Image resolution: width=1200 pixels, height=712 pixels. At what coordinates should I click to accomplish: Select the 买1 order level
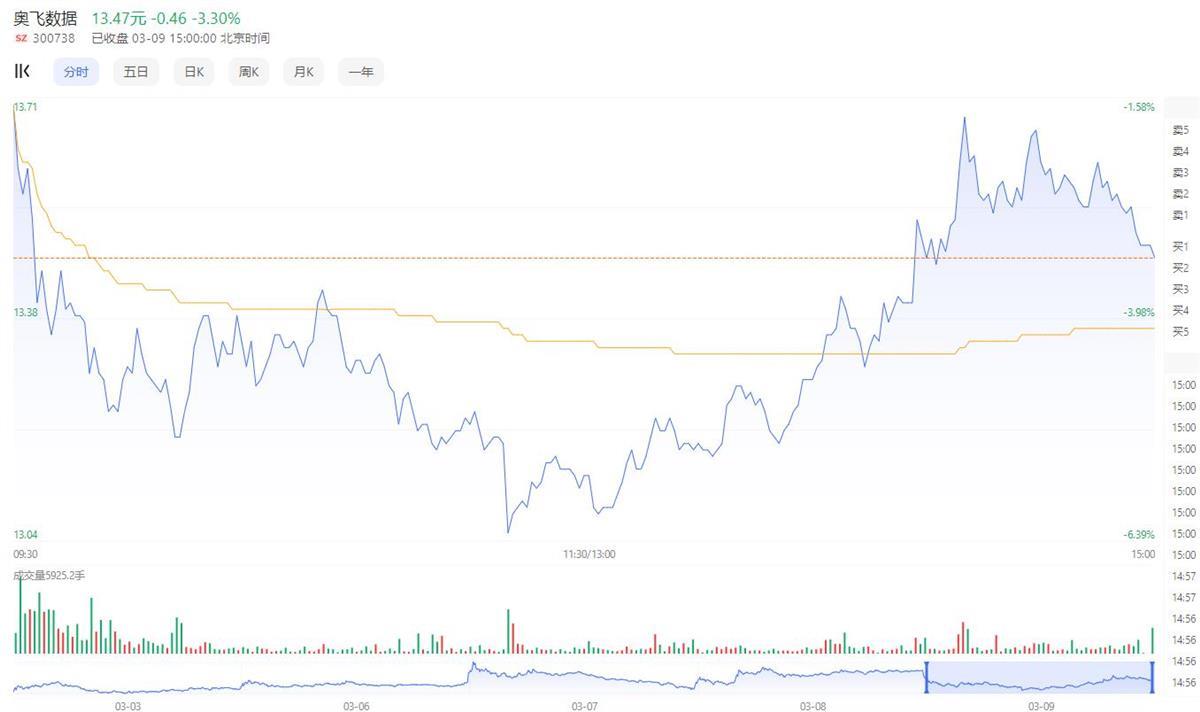click(1180, 246)
